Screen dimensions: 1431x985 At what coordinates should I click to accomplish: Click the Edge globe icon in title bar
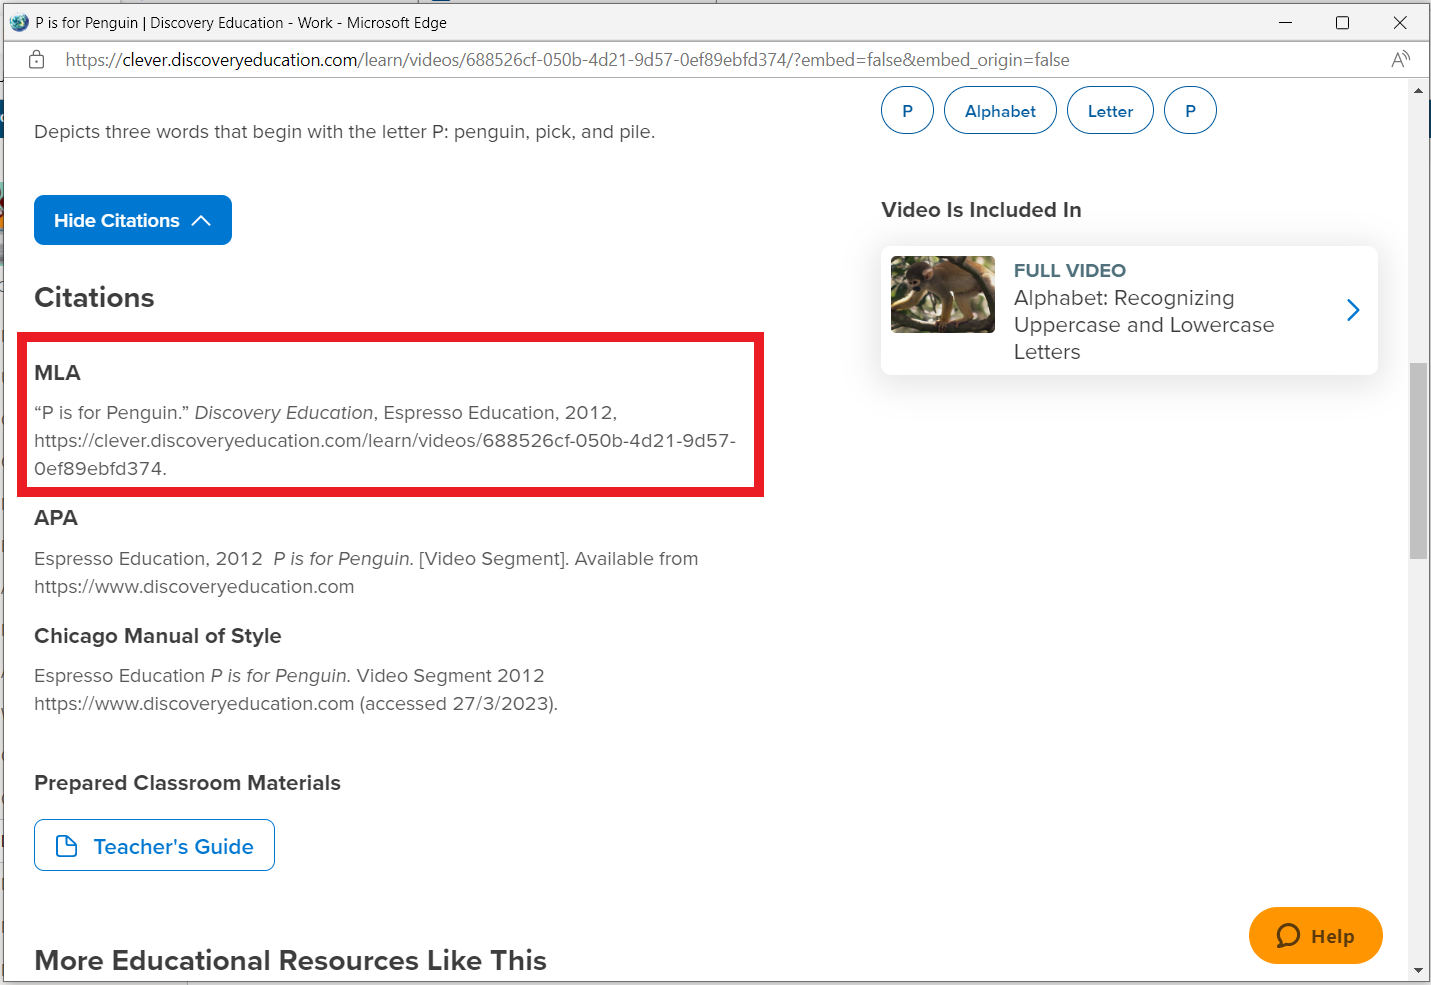[19, 22]
